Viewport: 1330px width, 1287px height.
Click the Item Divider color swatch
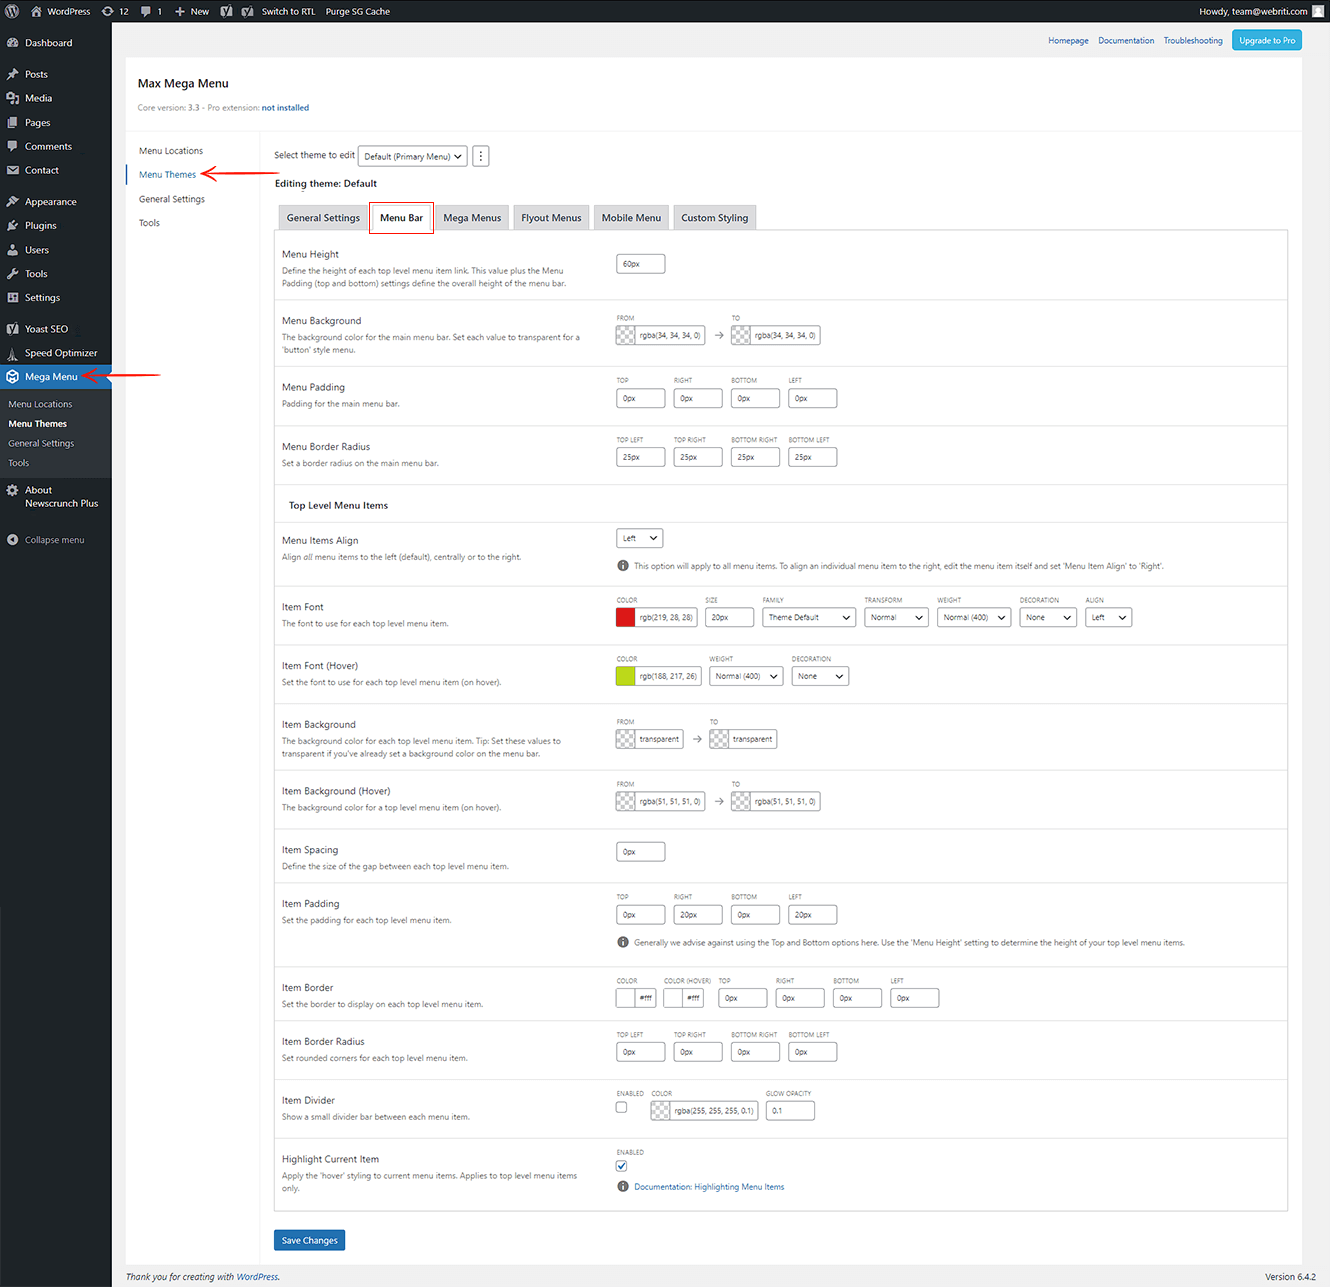(x=661, y=1110)
